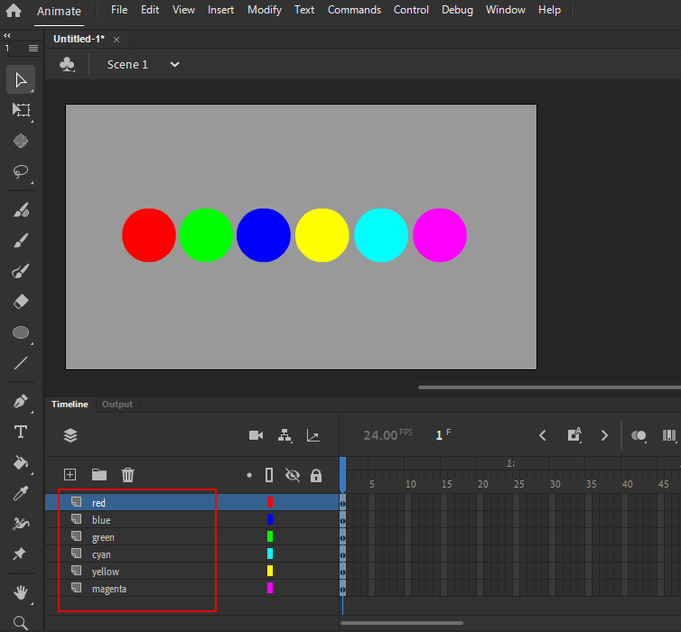Viewport: 681px width, 632px height.
Task: Toggle lock all layers padlock icon
Action: click(x=316, y=475)
